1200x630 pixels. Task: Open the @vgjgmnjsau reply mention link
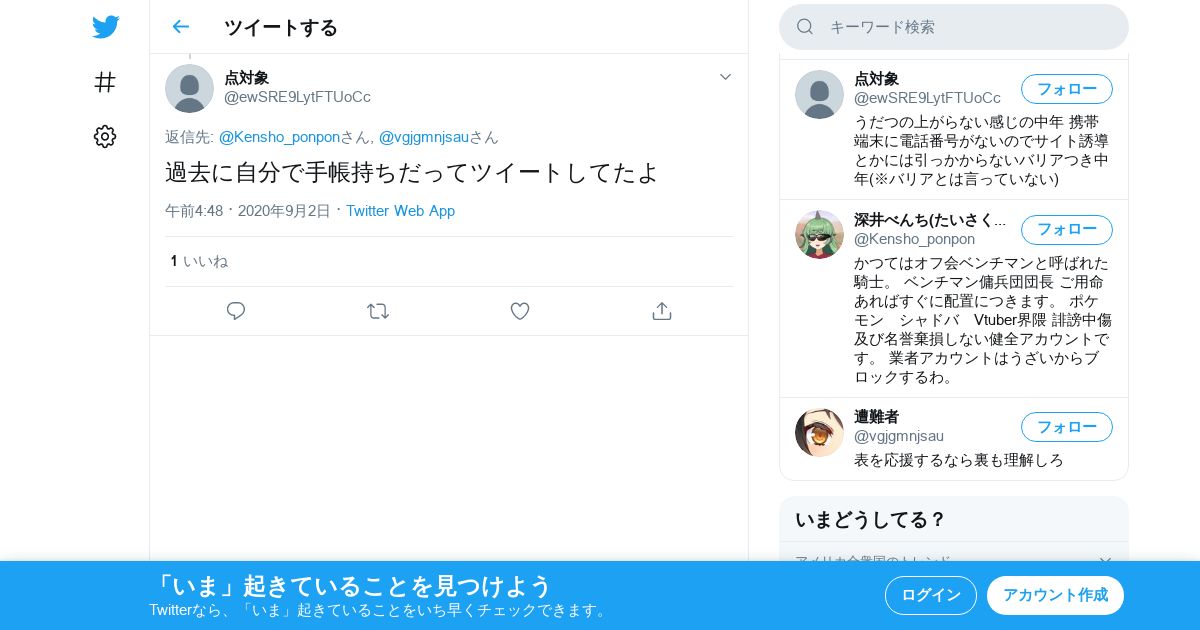[x=424, y=137]
